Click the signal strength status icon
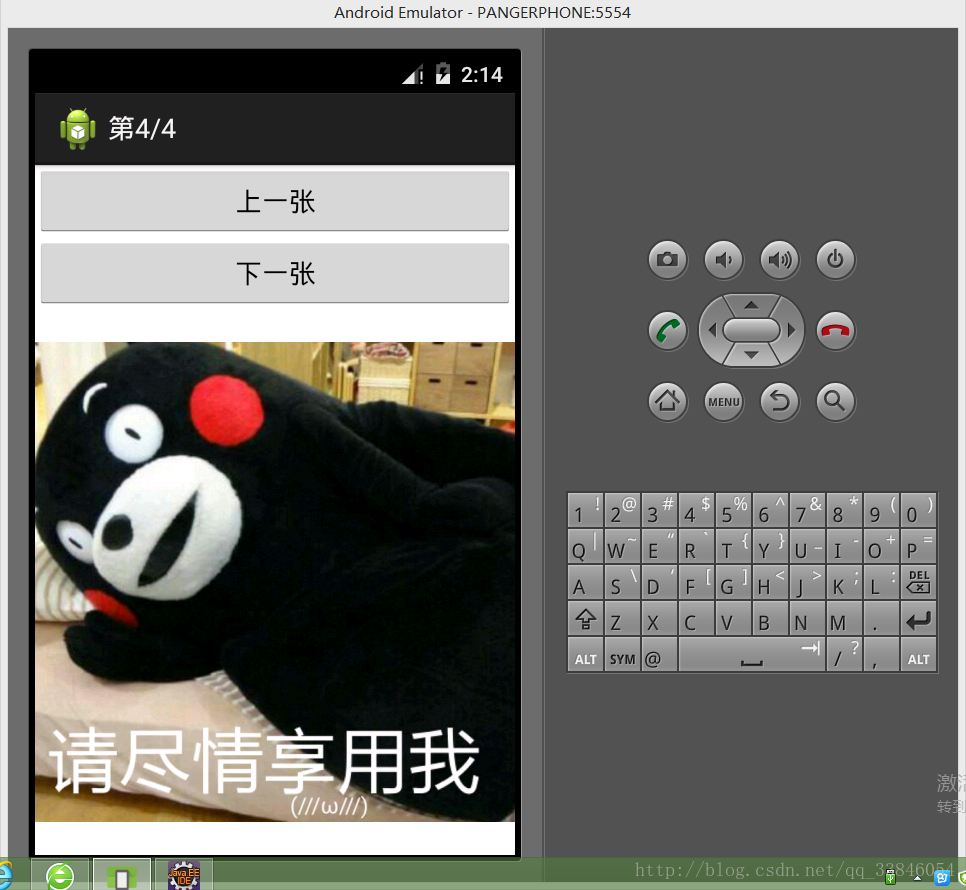Image resolution: width=966 pixels, height=890 pixels. [x=413, y=74]
